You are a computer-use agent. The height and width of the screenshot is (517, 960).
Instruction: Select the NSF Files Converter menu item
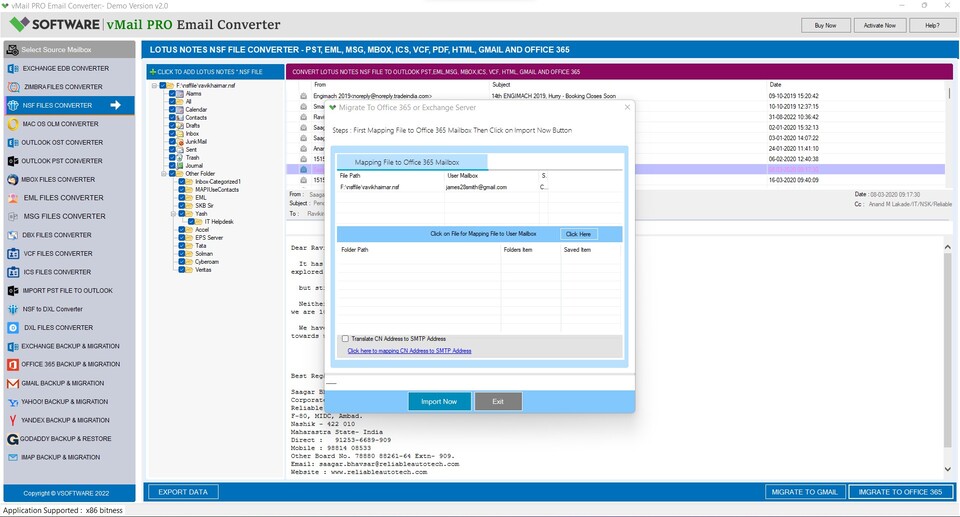pos(69,105)
